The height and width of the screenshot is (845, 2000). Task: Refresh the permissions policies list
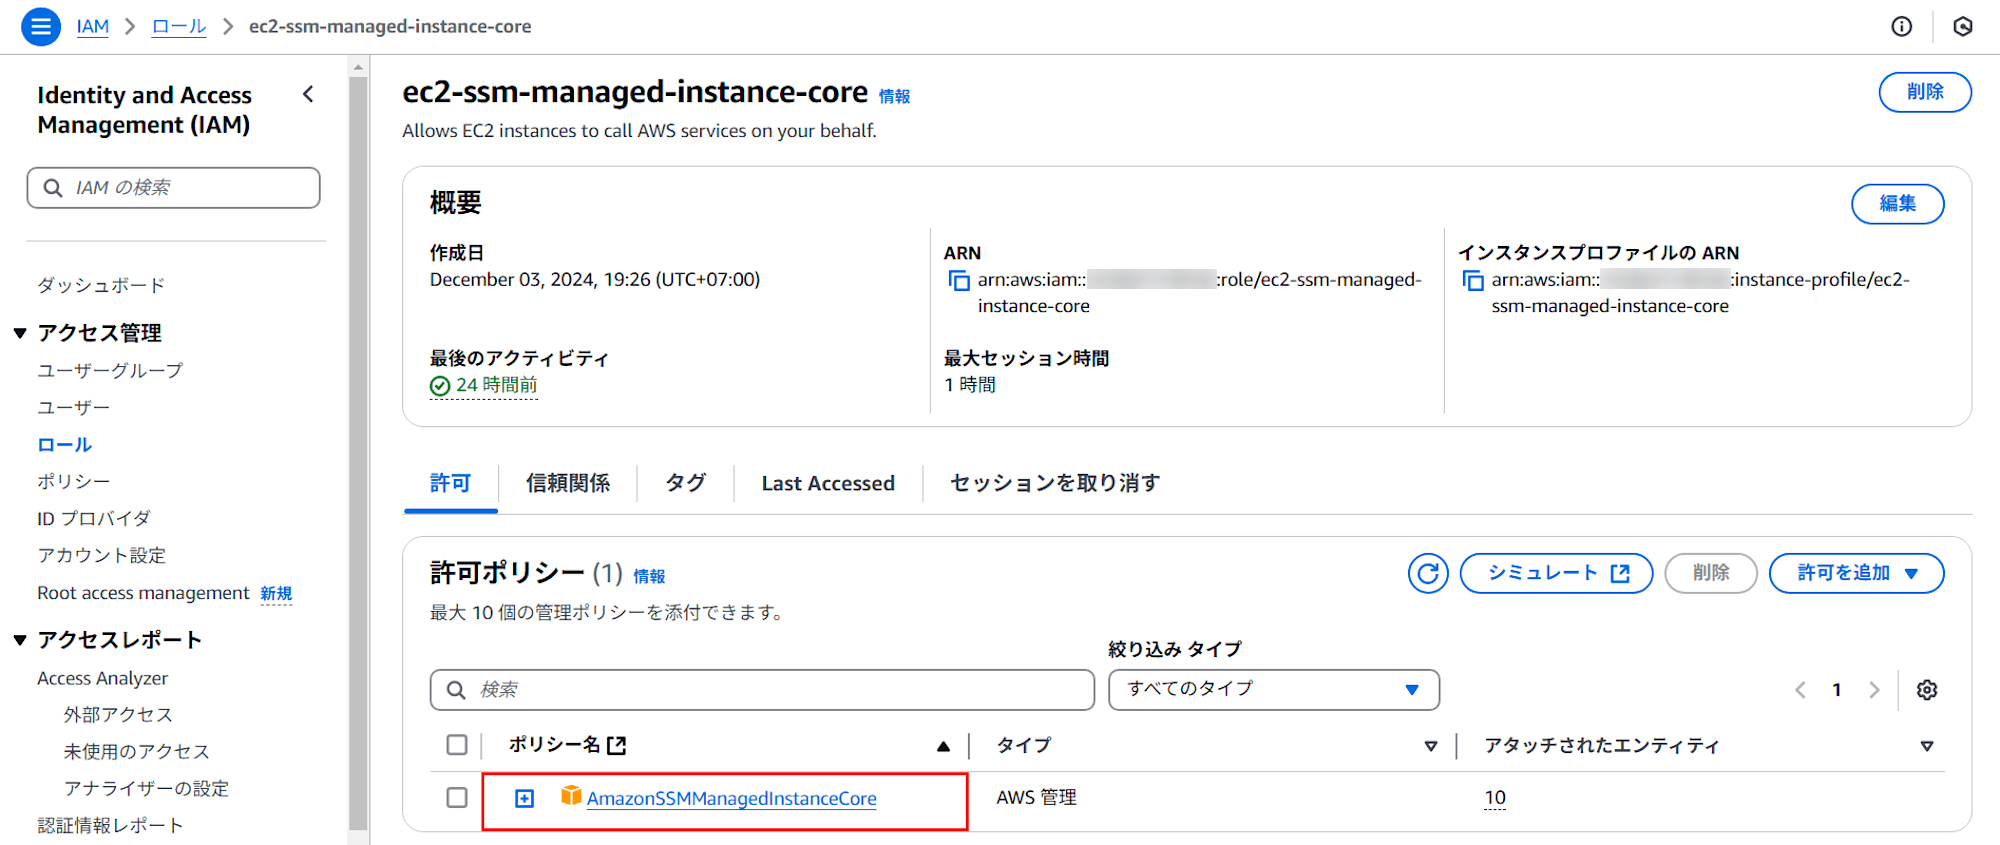tap(1428, 573)
